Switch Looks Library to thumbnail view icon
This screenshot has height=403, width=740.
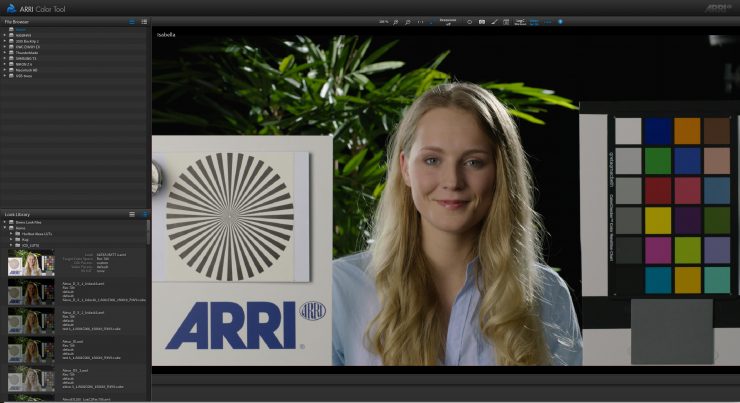[144, 214]
